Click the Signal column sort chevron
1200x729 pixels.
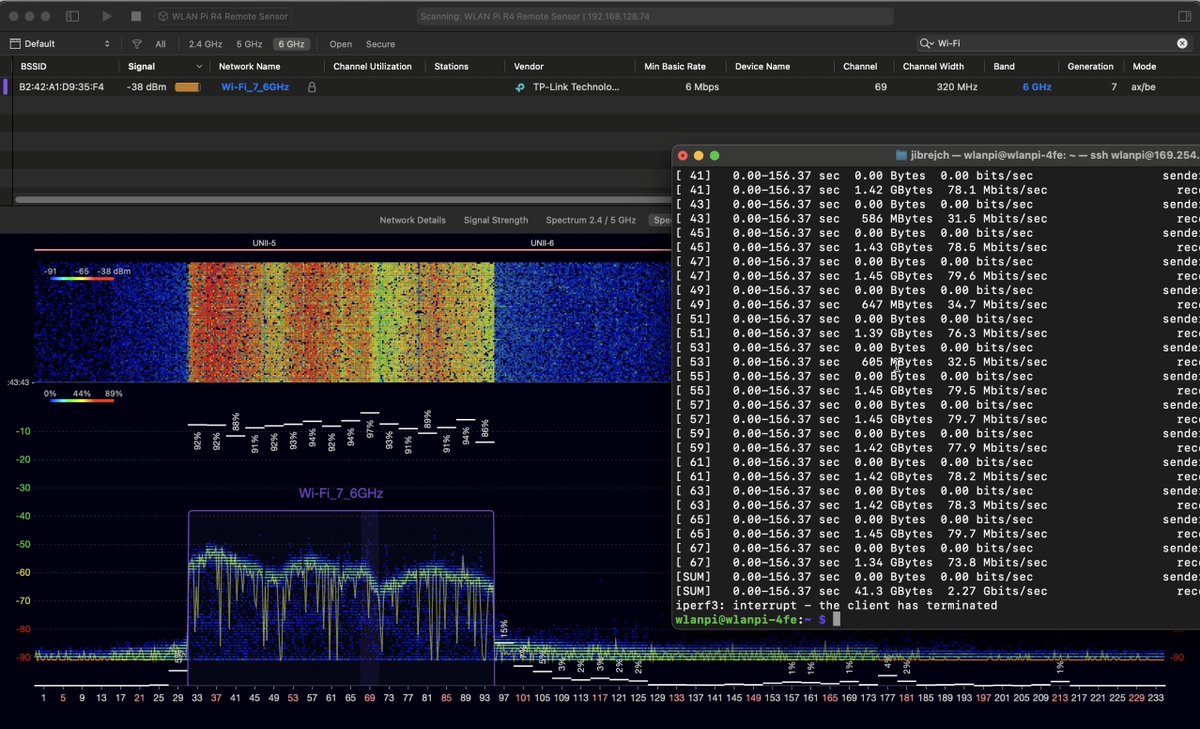[199, 66]
